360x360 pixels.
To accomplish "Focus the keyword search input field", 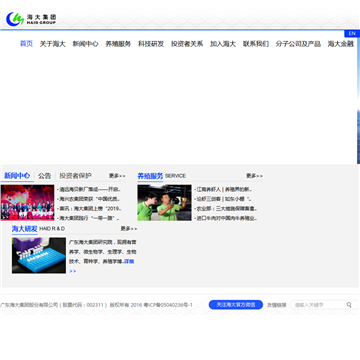I will pyautogui.click(x=318, y=305).
